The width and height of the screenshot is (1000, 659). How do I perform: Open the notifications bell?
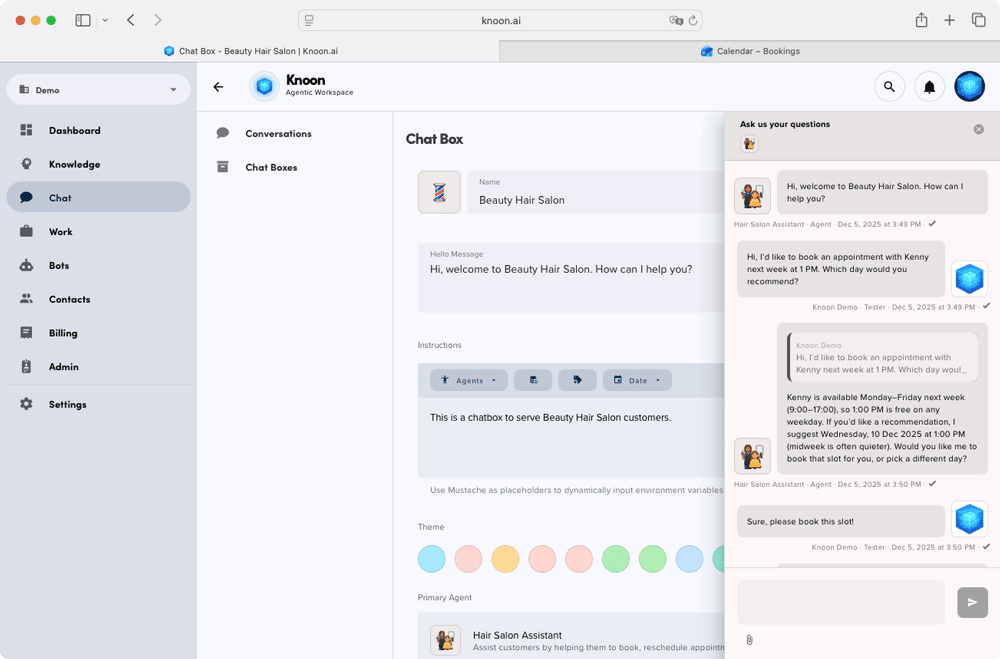(929, 87)
